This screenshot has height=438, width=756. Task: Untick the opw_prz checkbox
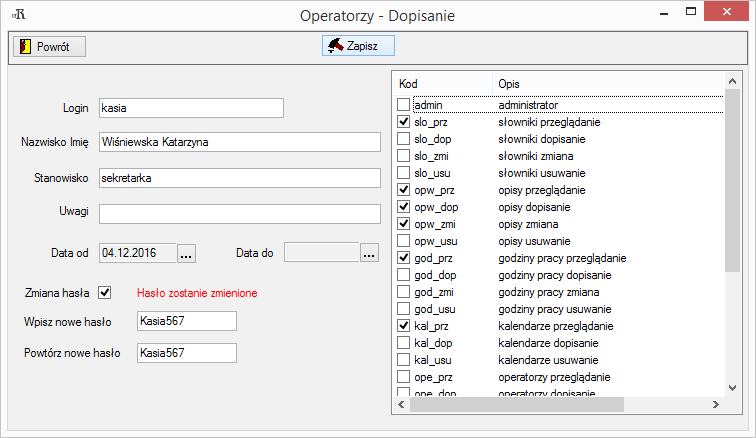(x=404, y=190)
